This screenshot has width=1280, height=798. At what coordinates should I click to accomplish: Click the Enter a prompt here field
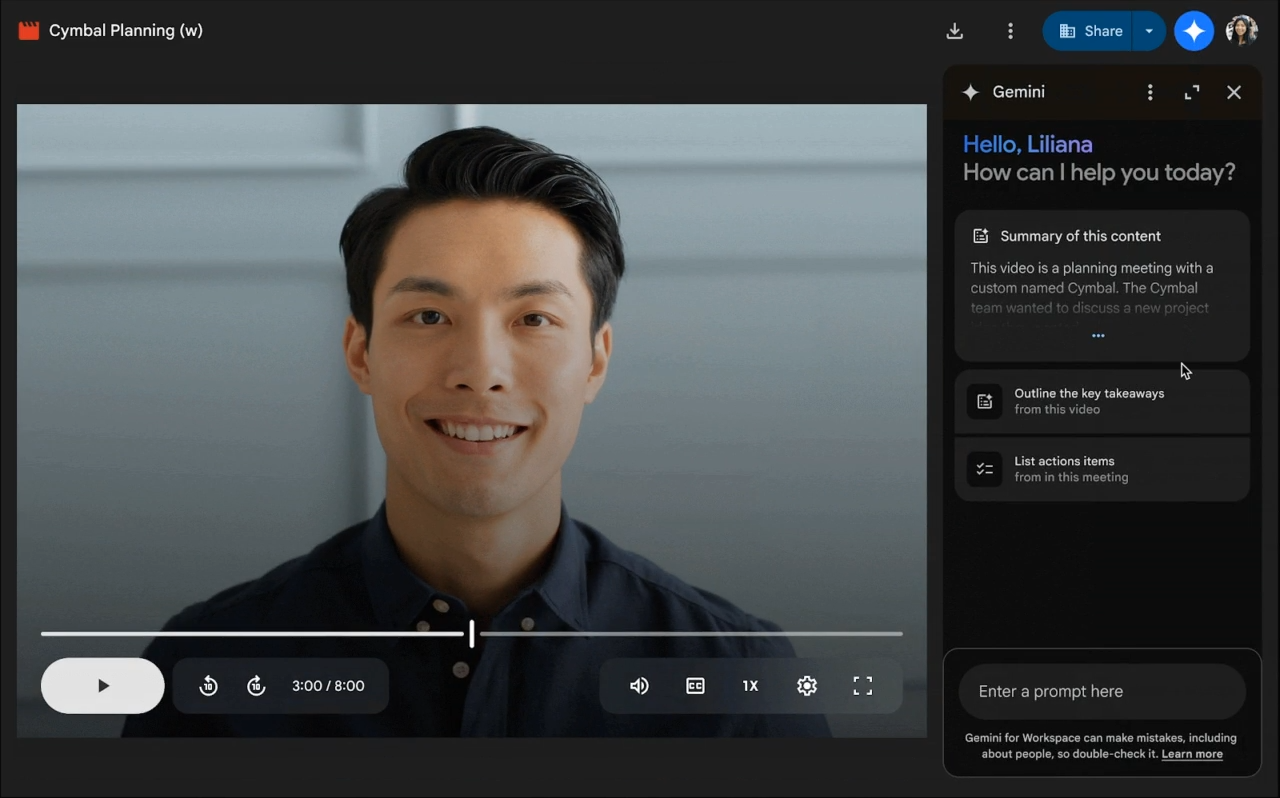pos(1102,691)
